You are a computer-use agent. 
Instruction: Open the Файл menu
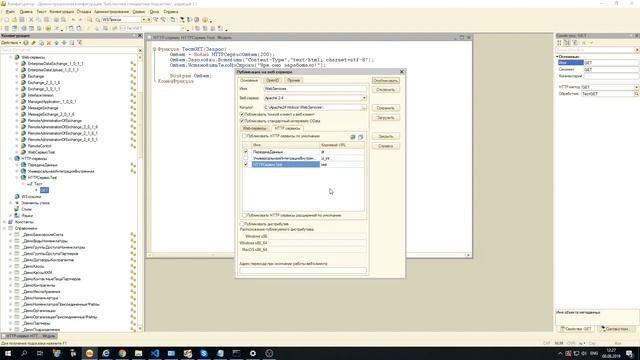[x=10, y=12]
